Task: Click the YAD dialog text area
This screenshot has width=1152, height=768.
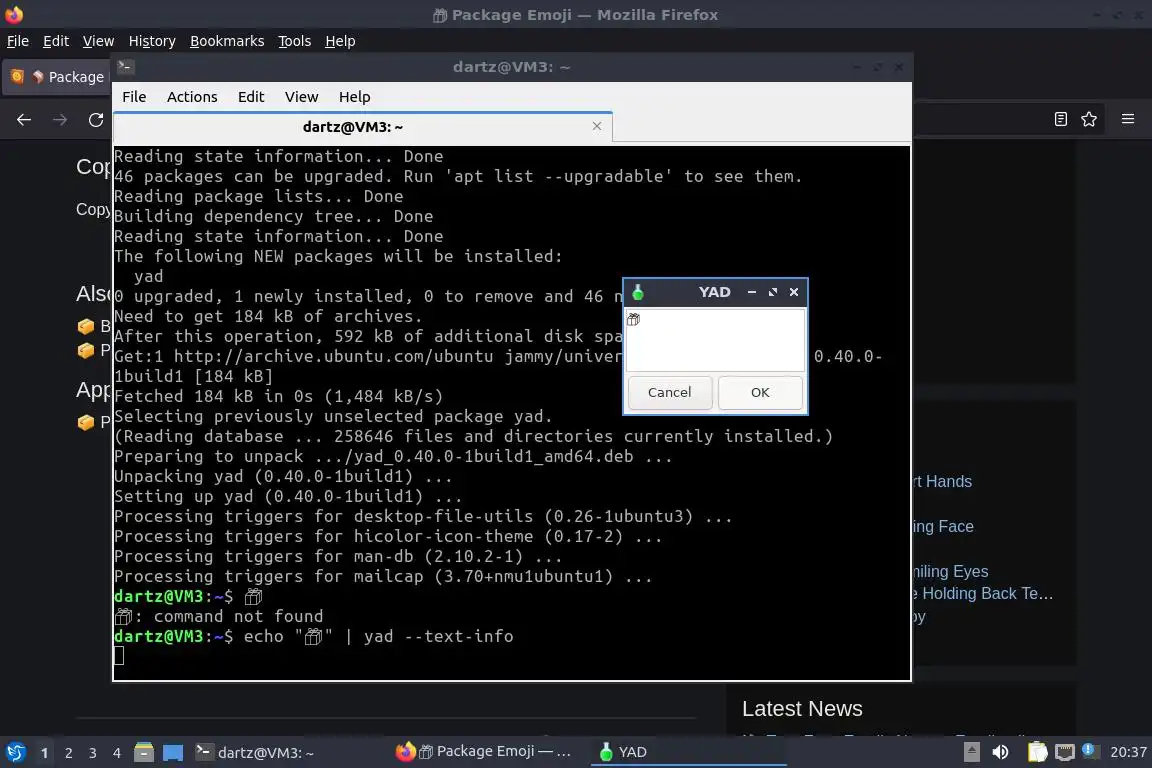Action: point(715,340)
